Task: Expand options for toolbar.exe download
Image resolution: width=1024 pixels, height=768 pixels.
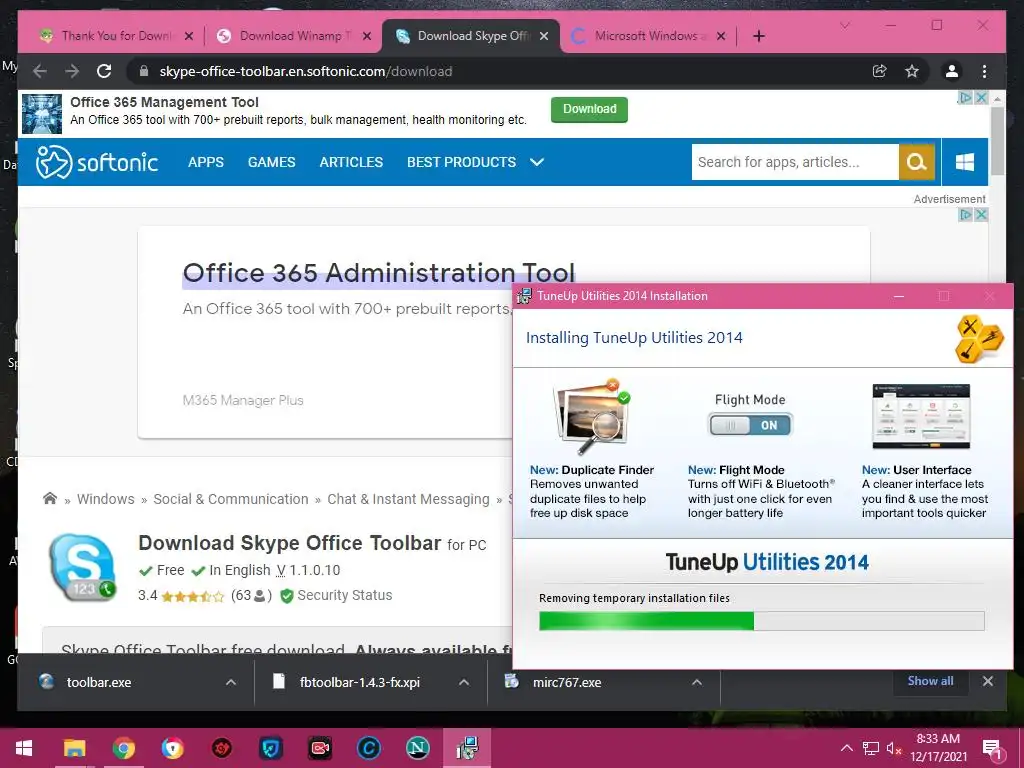Action: pyautogui.click(x=231, y=682)
